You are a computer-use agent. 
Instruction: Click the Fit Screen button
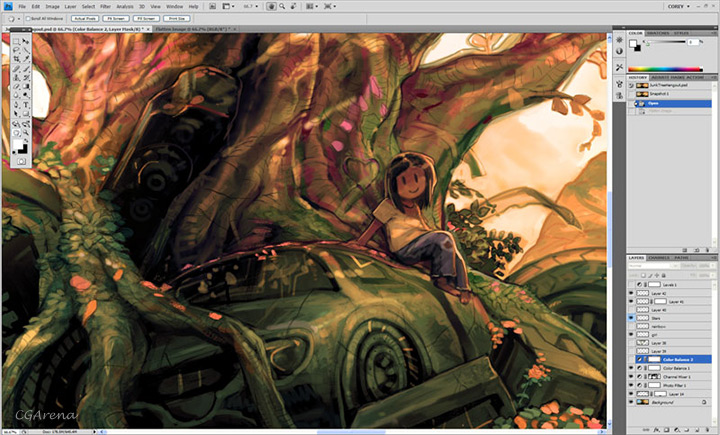coord(116,18)
